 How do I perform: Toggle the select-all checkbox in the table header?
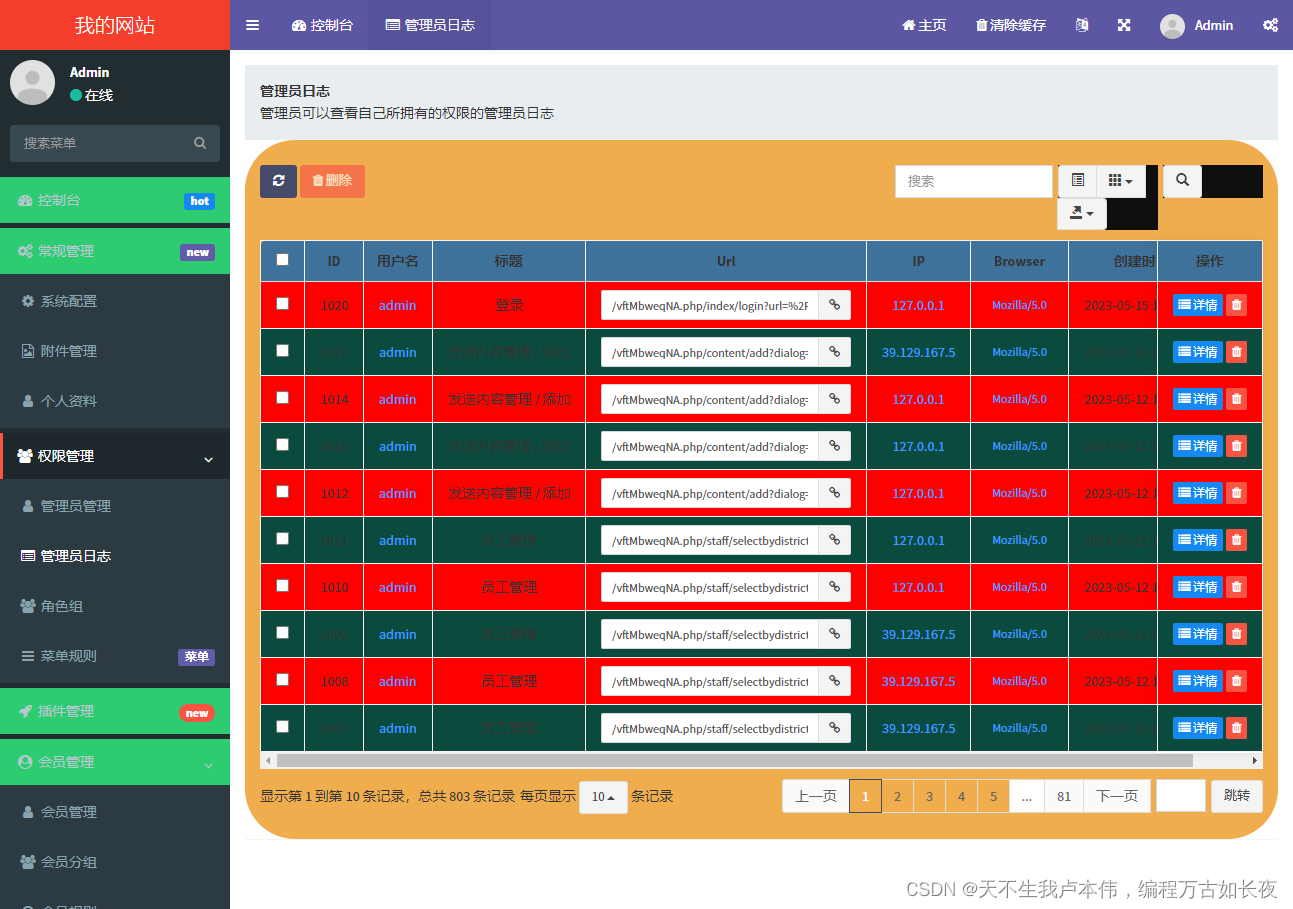pos(282,259)
